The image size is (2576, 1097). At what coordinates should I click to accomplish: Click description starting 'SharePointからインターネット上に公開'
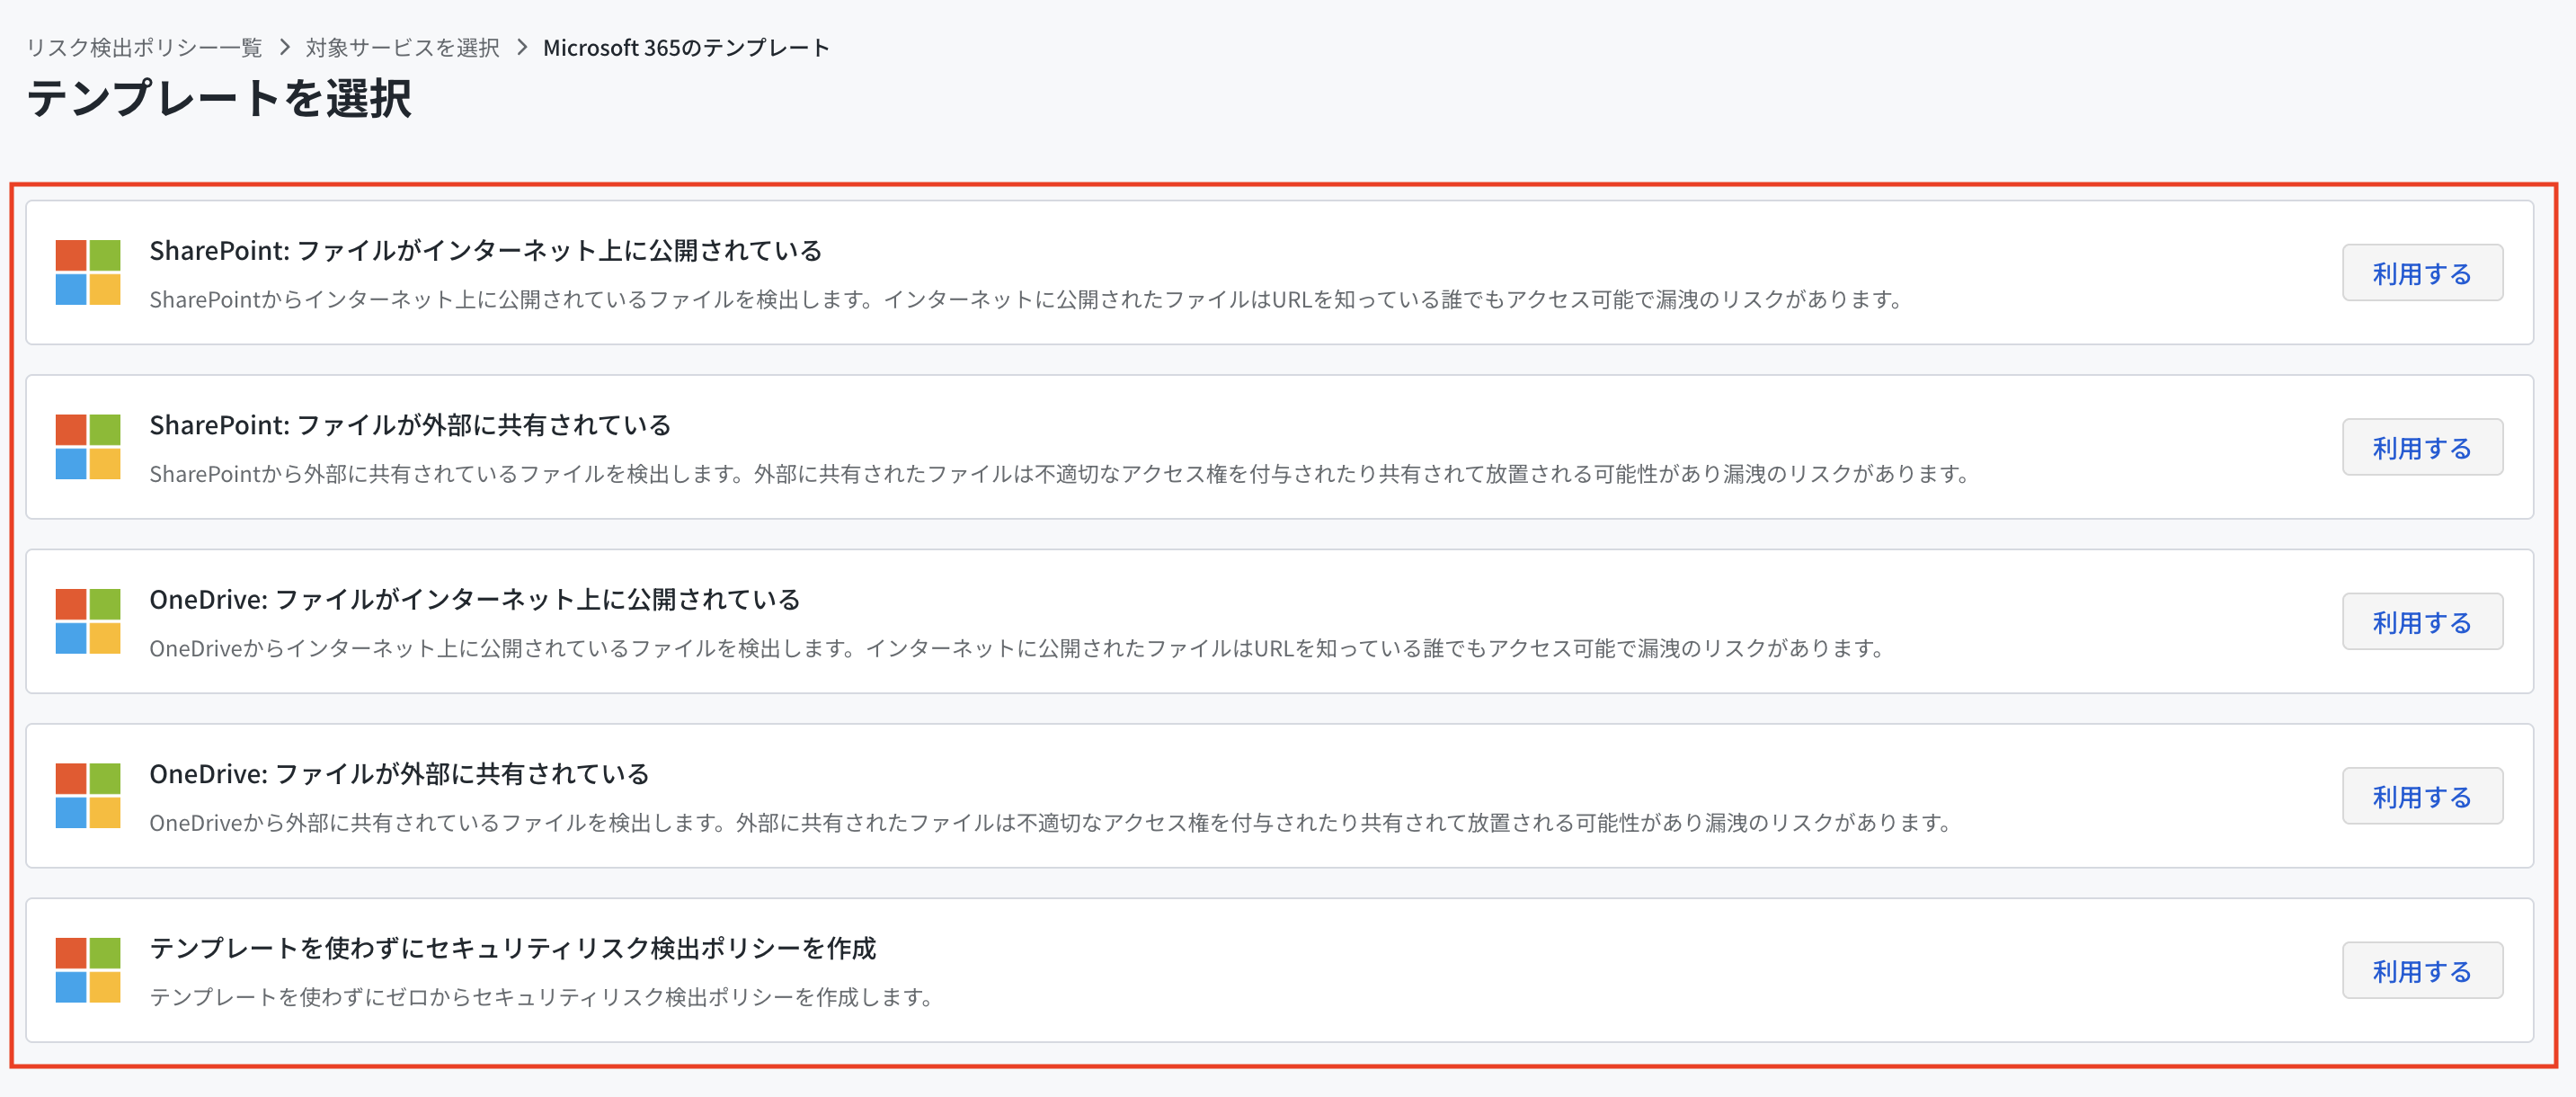[1026, 299]
